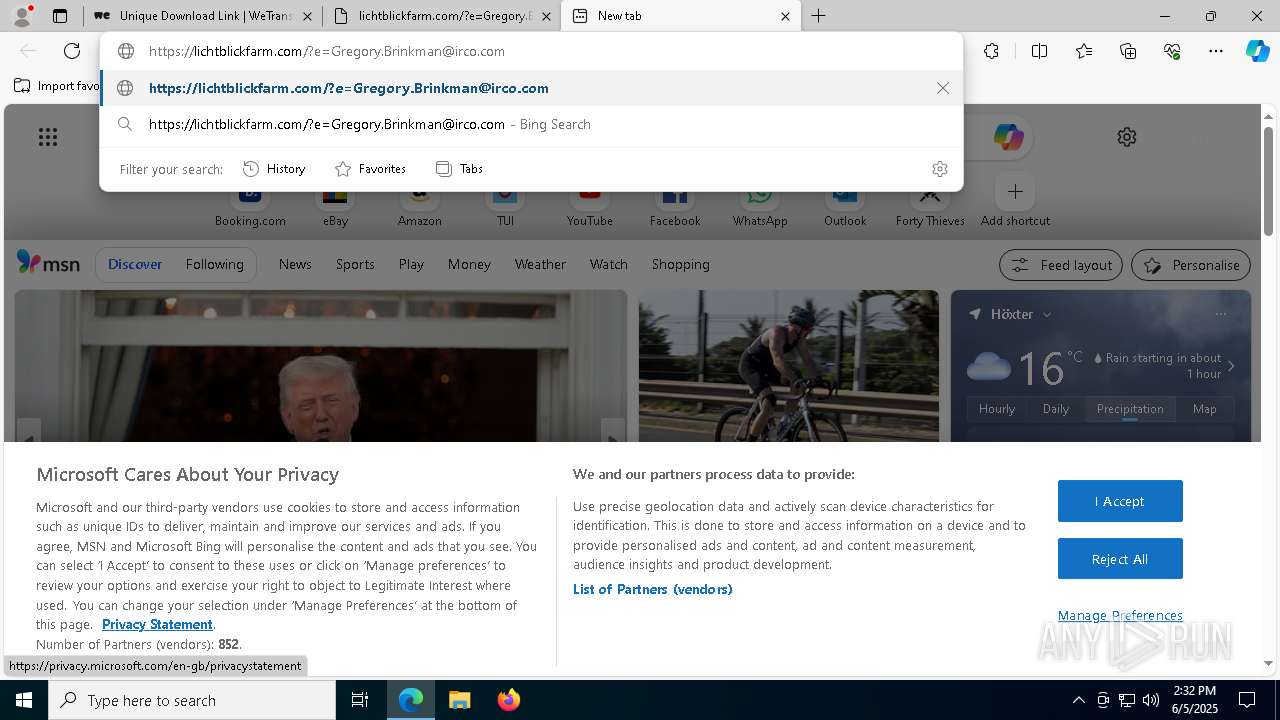Screen dimensions: 1280x720
Task: Open the apps grid launcher icon
Action: (x=48, y=137)
